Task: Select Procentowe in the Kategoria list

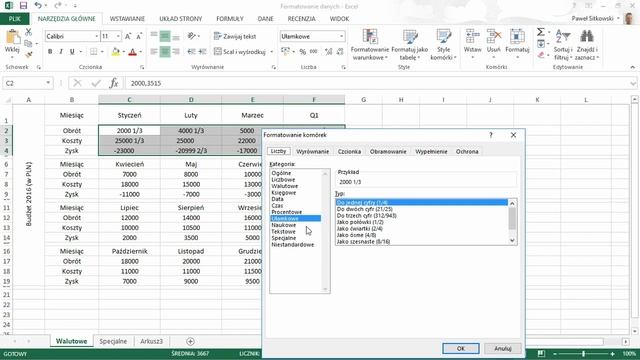Action: 287,212
